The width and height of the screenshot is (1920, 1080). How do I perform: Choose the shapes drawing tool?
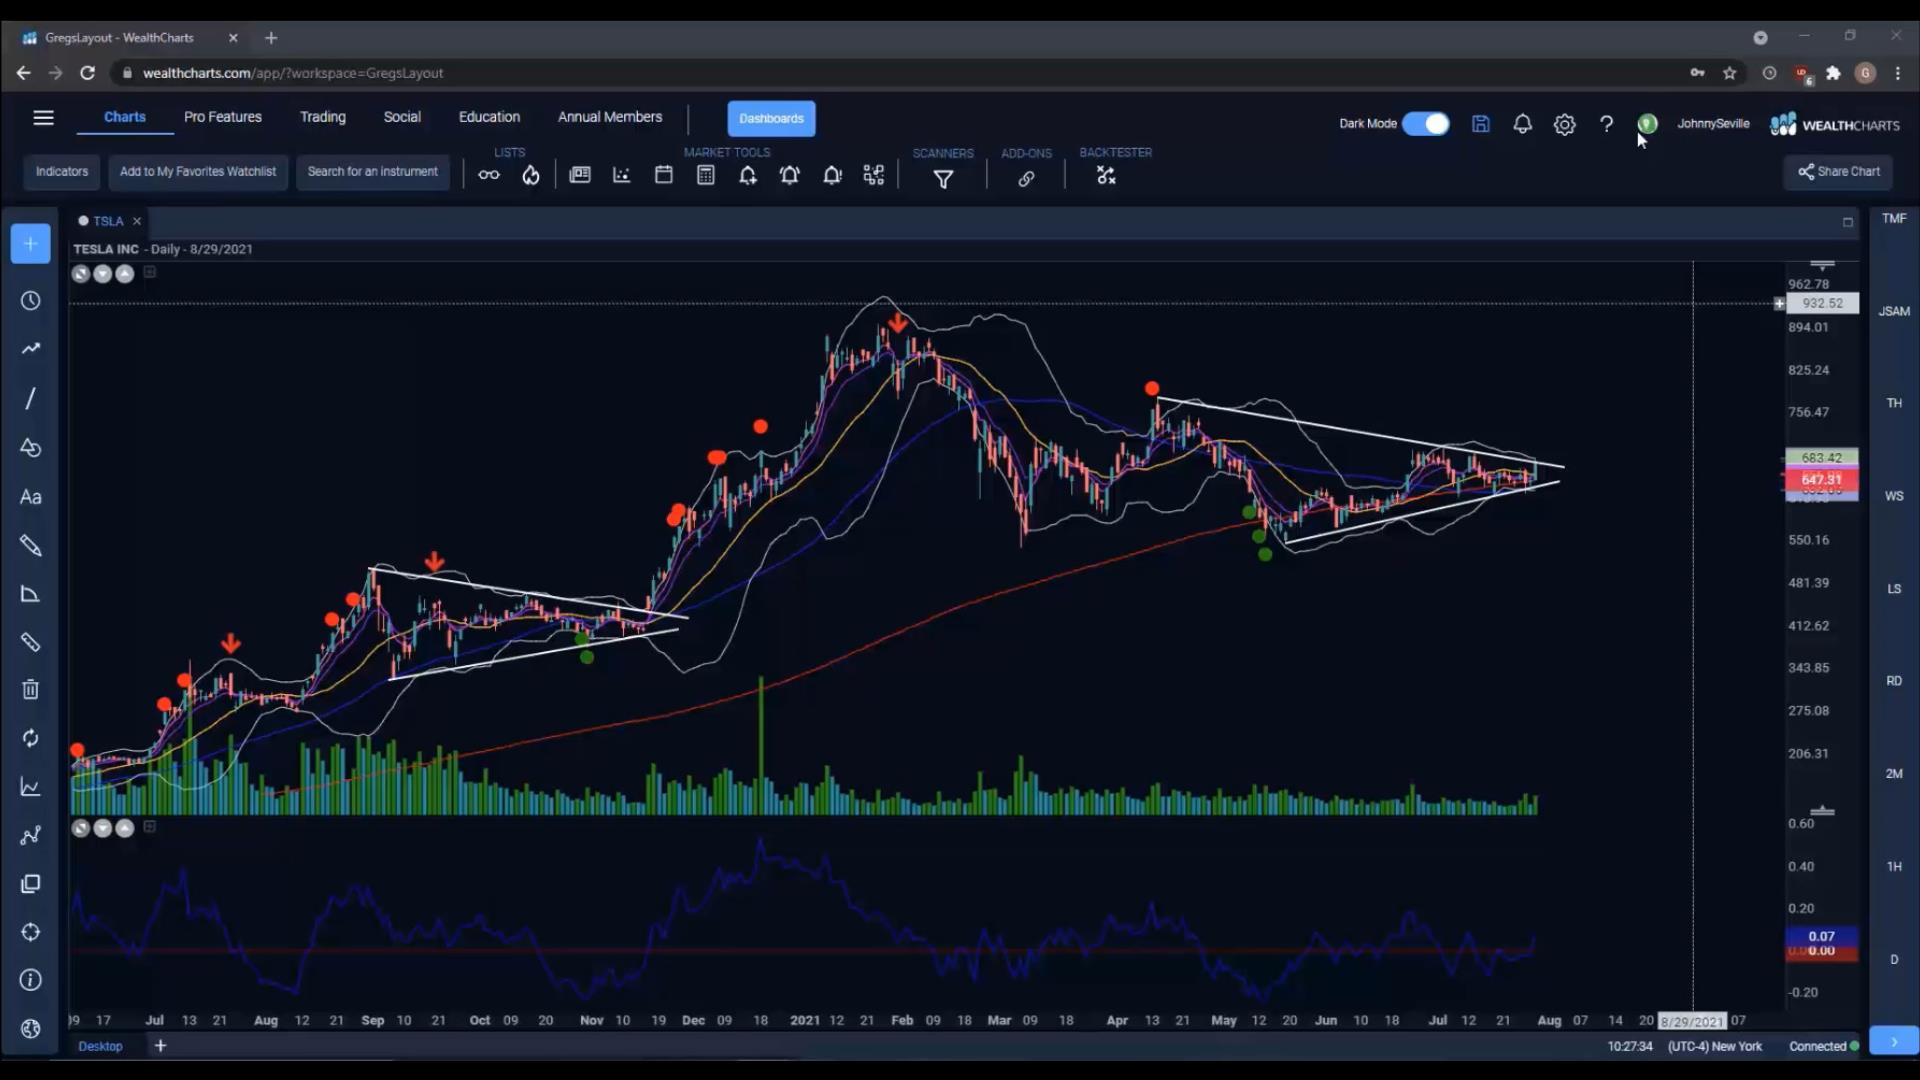pyautogui.click(x=31, y=447)
